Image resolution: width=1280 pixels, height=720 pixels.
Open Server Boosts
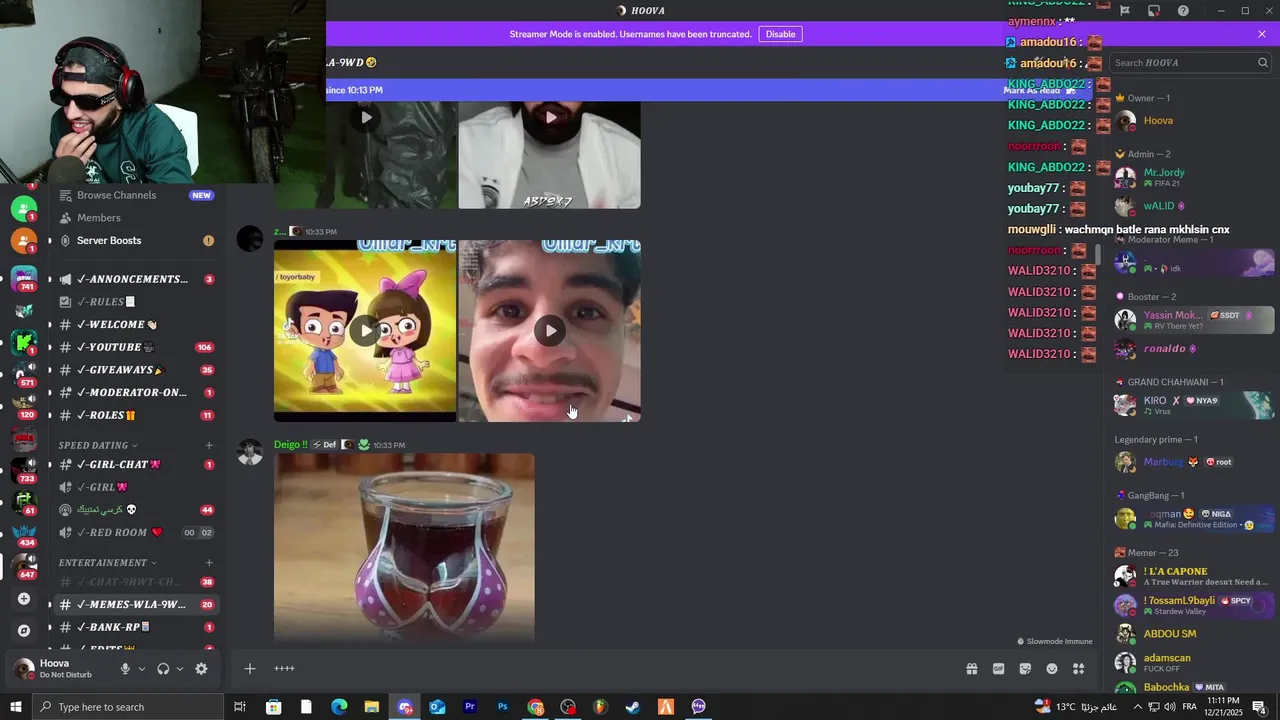point(136,241)
